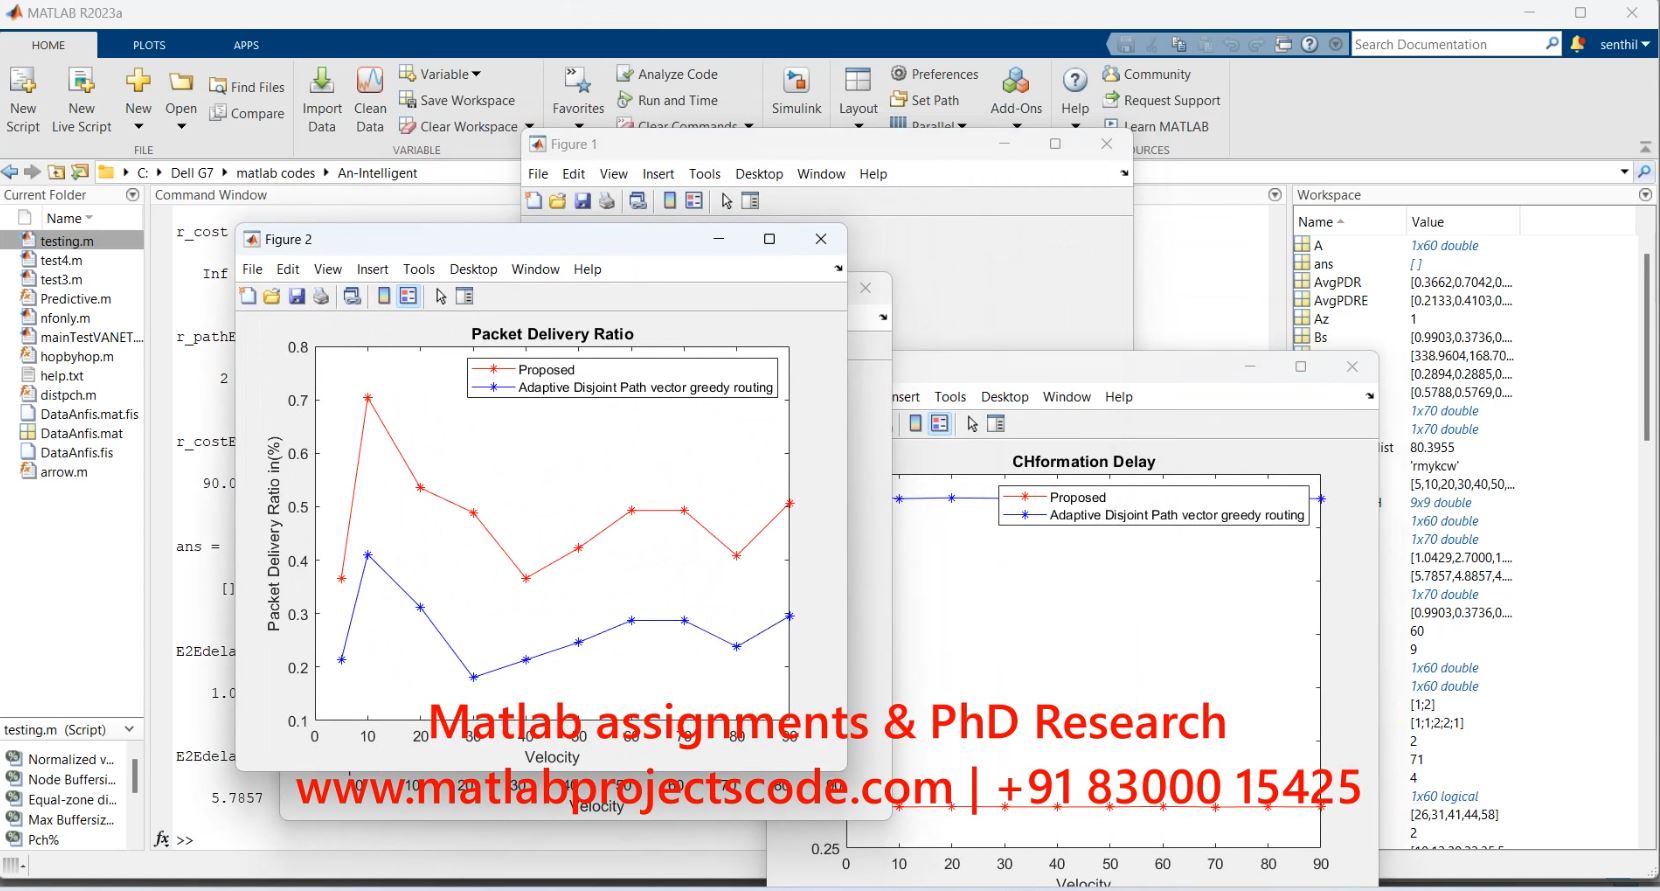The height and width of the screenshot is (891, 1660).
Task: Click the Dell G7 path segment
Action: point(192,173)
